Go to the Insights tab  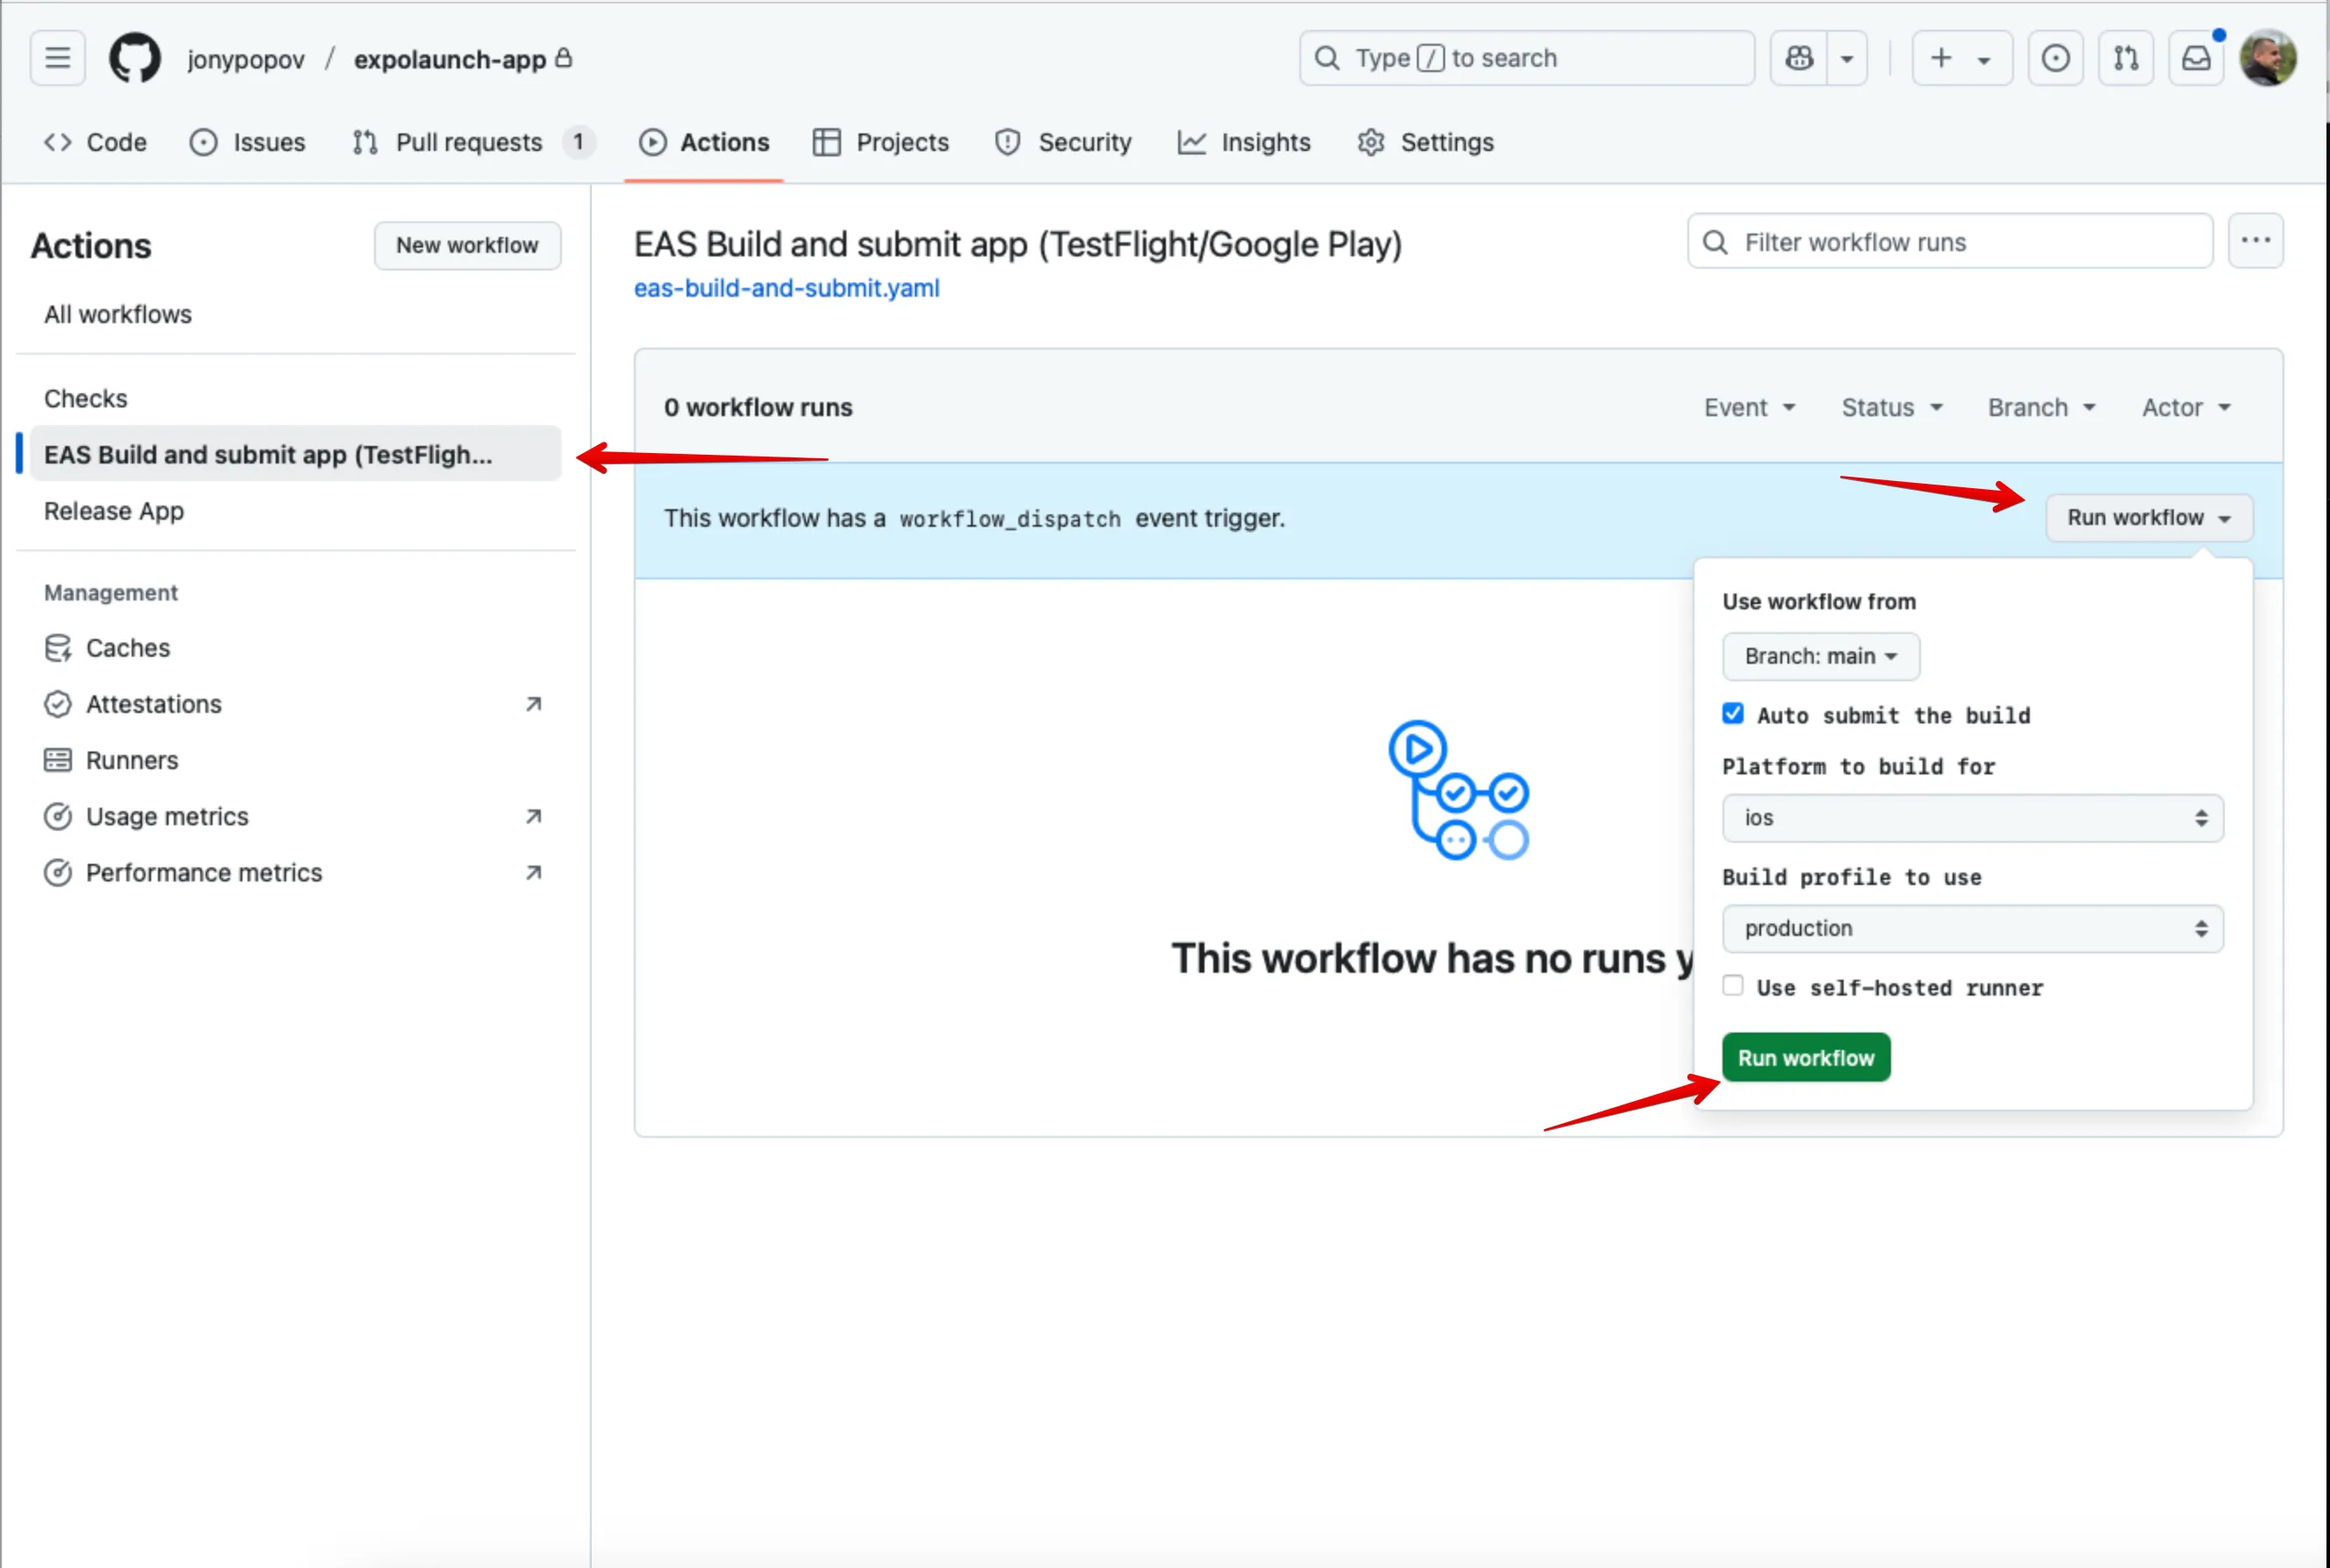[x=1244, y=142]
